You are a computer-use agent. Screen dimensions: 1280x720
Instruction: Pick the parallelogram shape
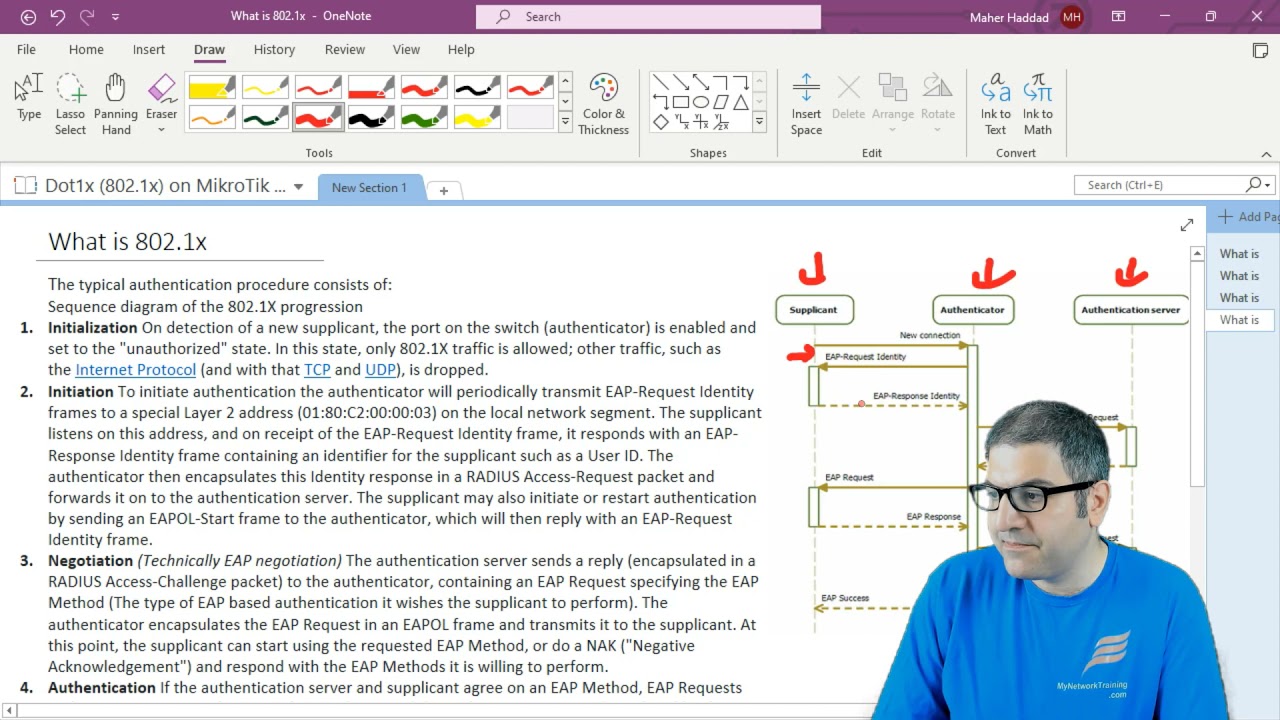[721, 102]
